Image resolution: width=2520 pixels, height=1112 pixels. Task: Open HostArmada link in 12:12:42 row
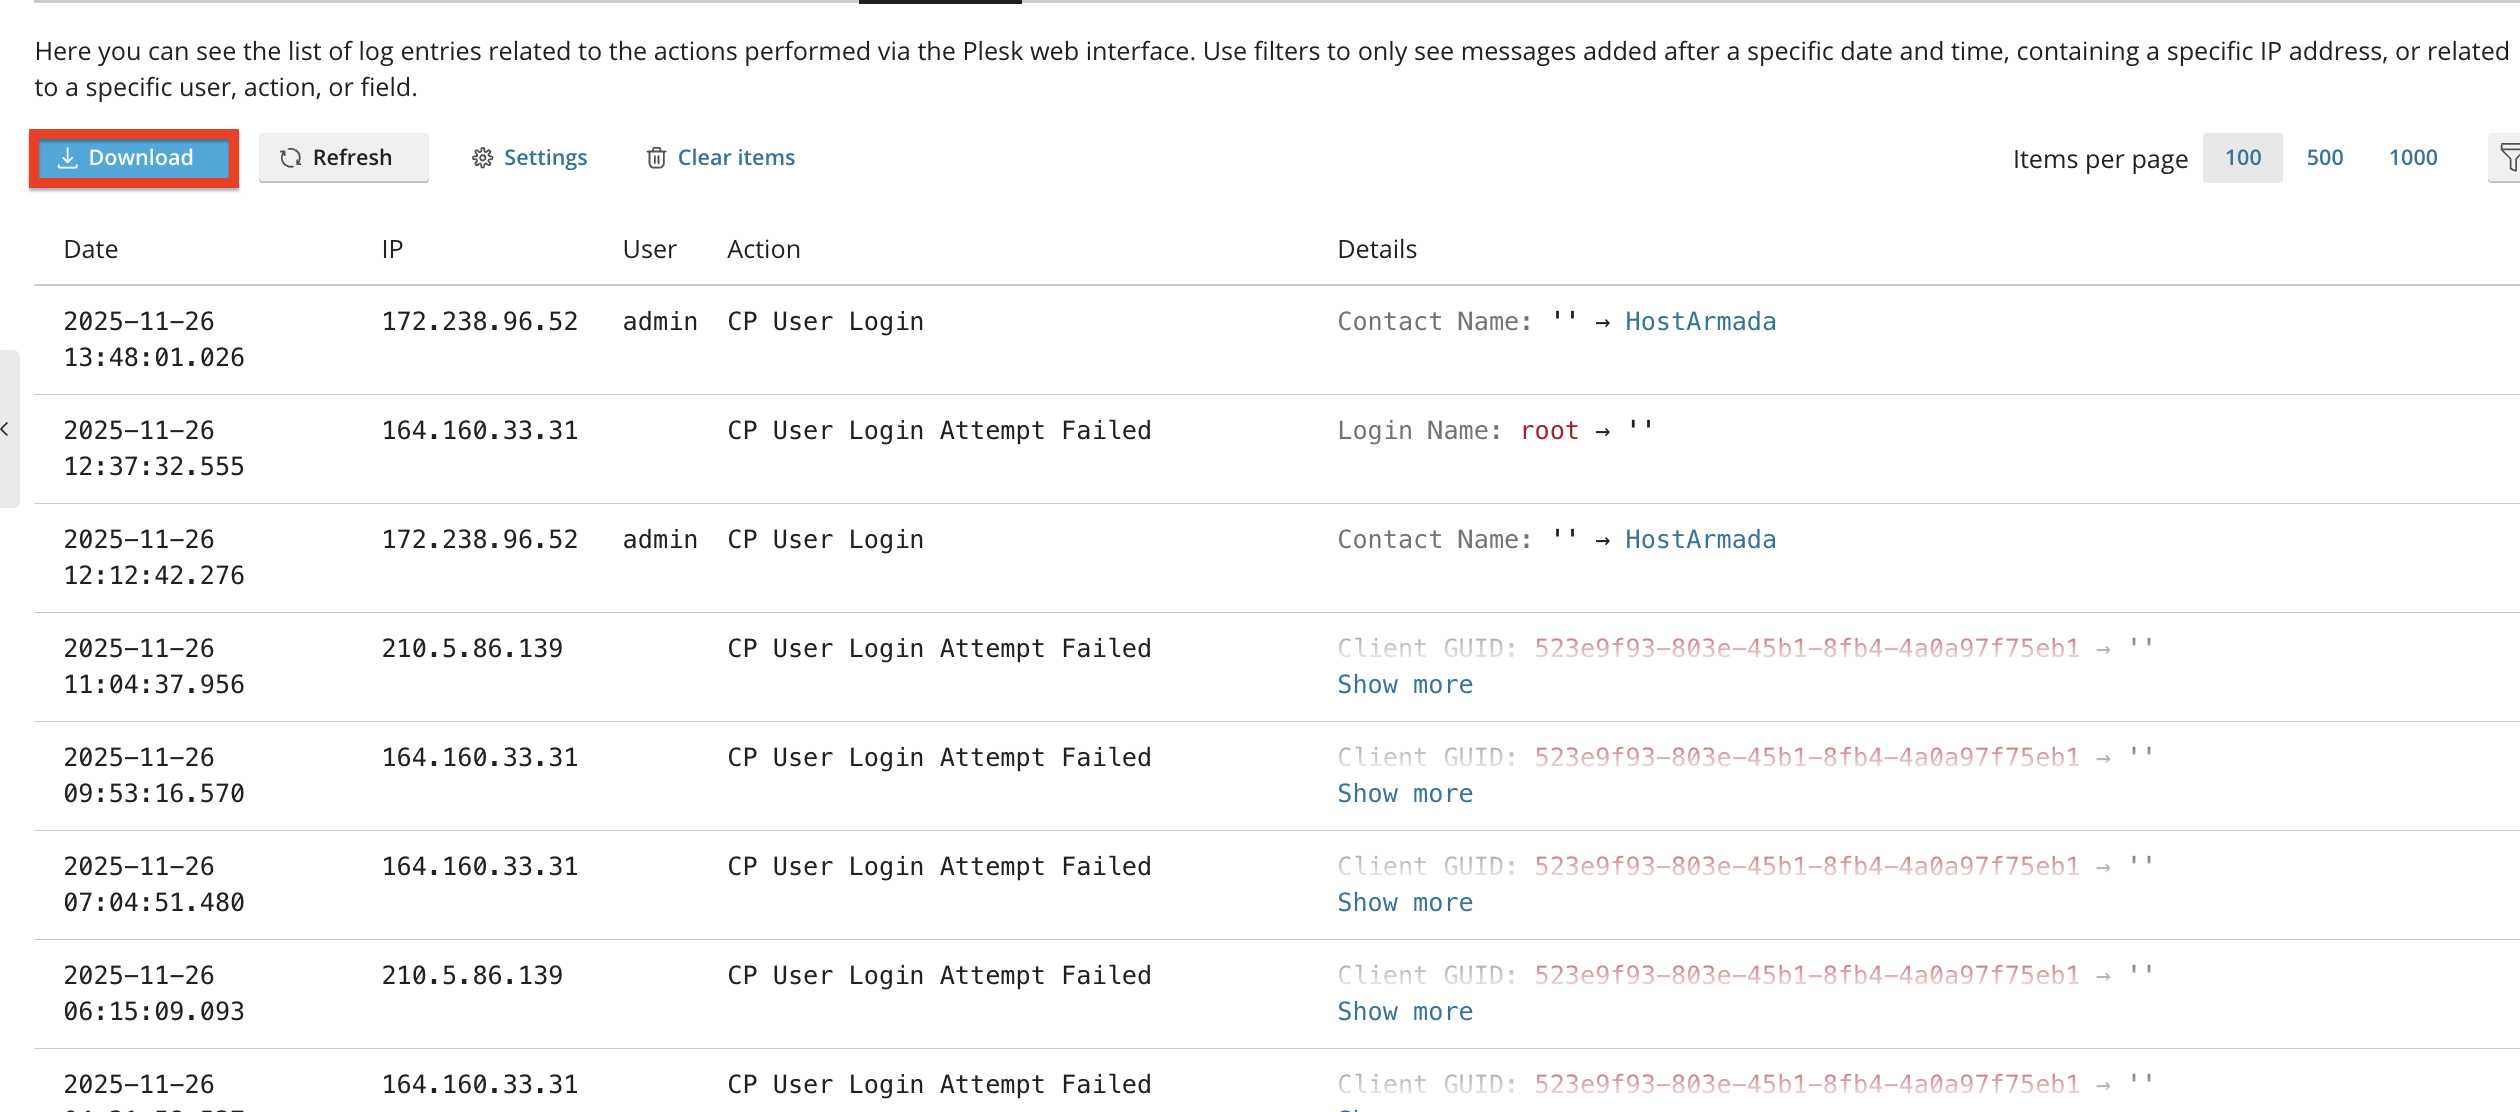[x=1700, y=540]
